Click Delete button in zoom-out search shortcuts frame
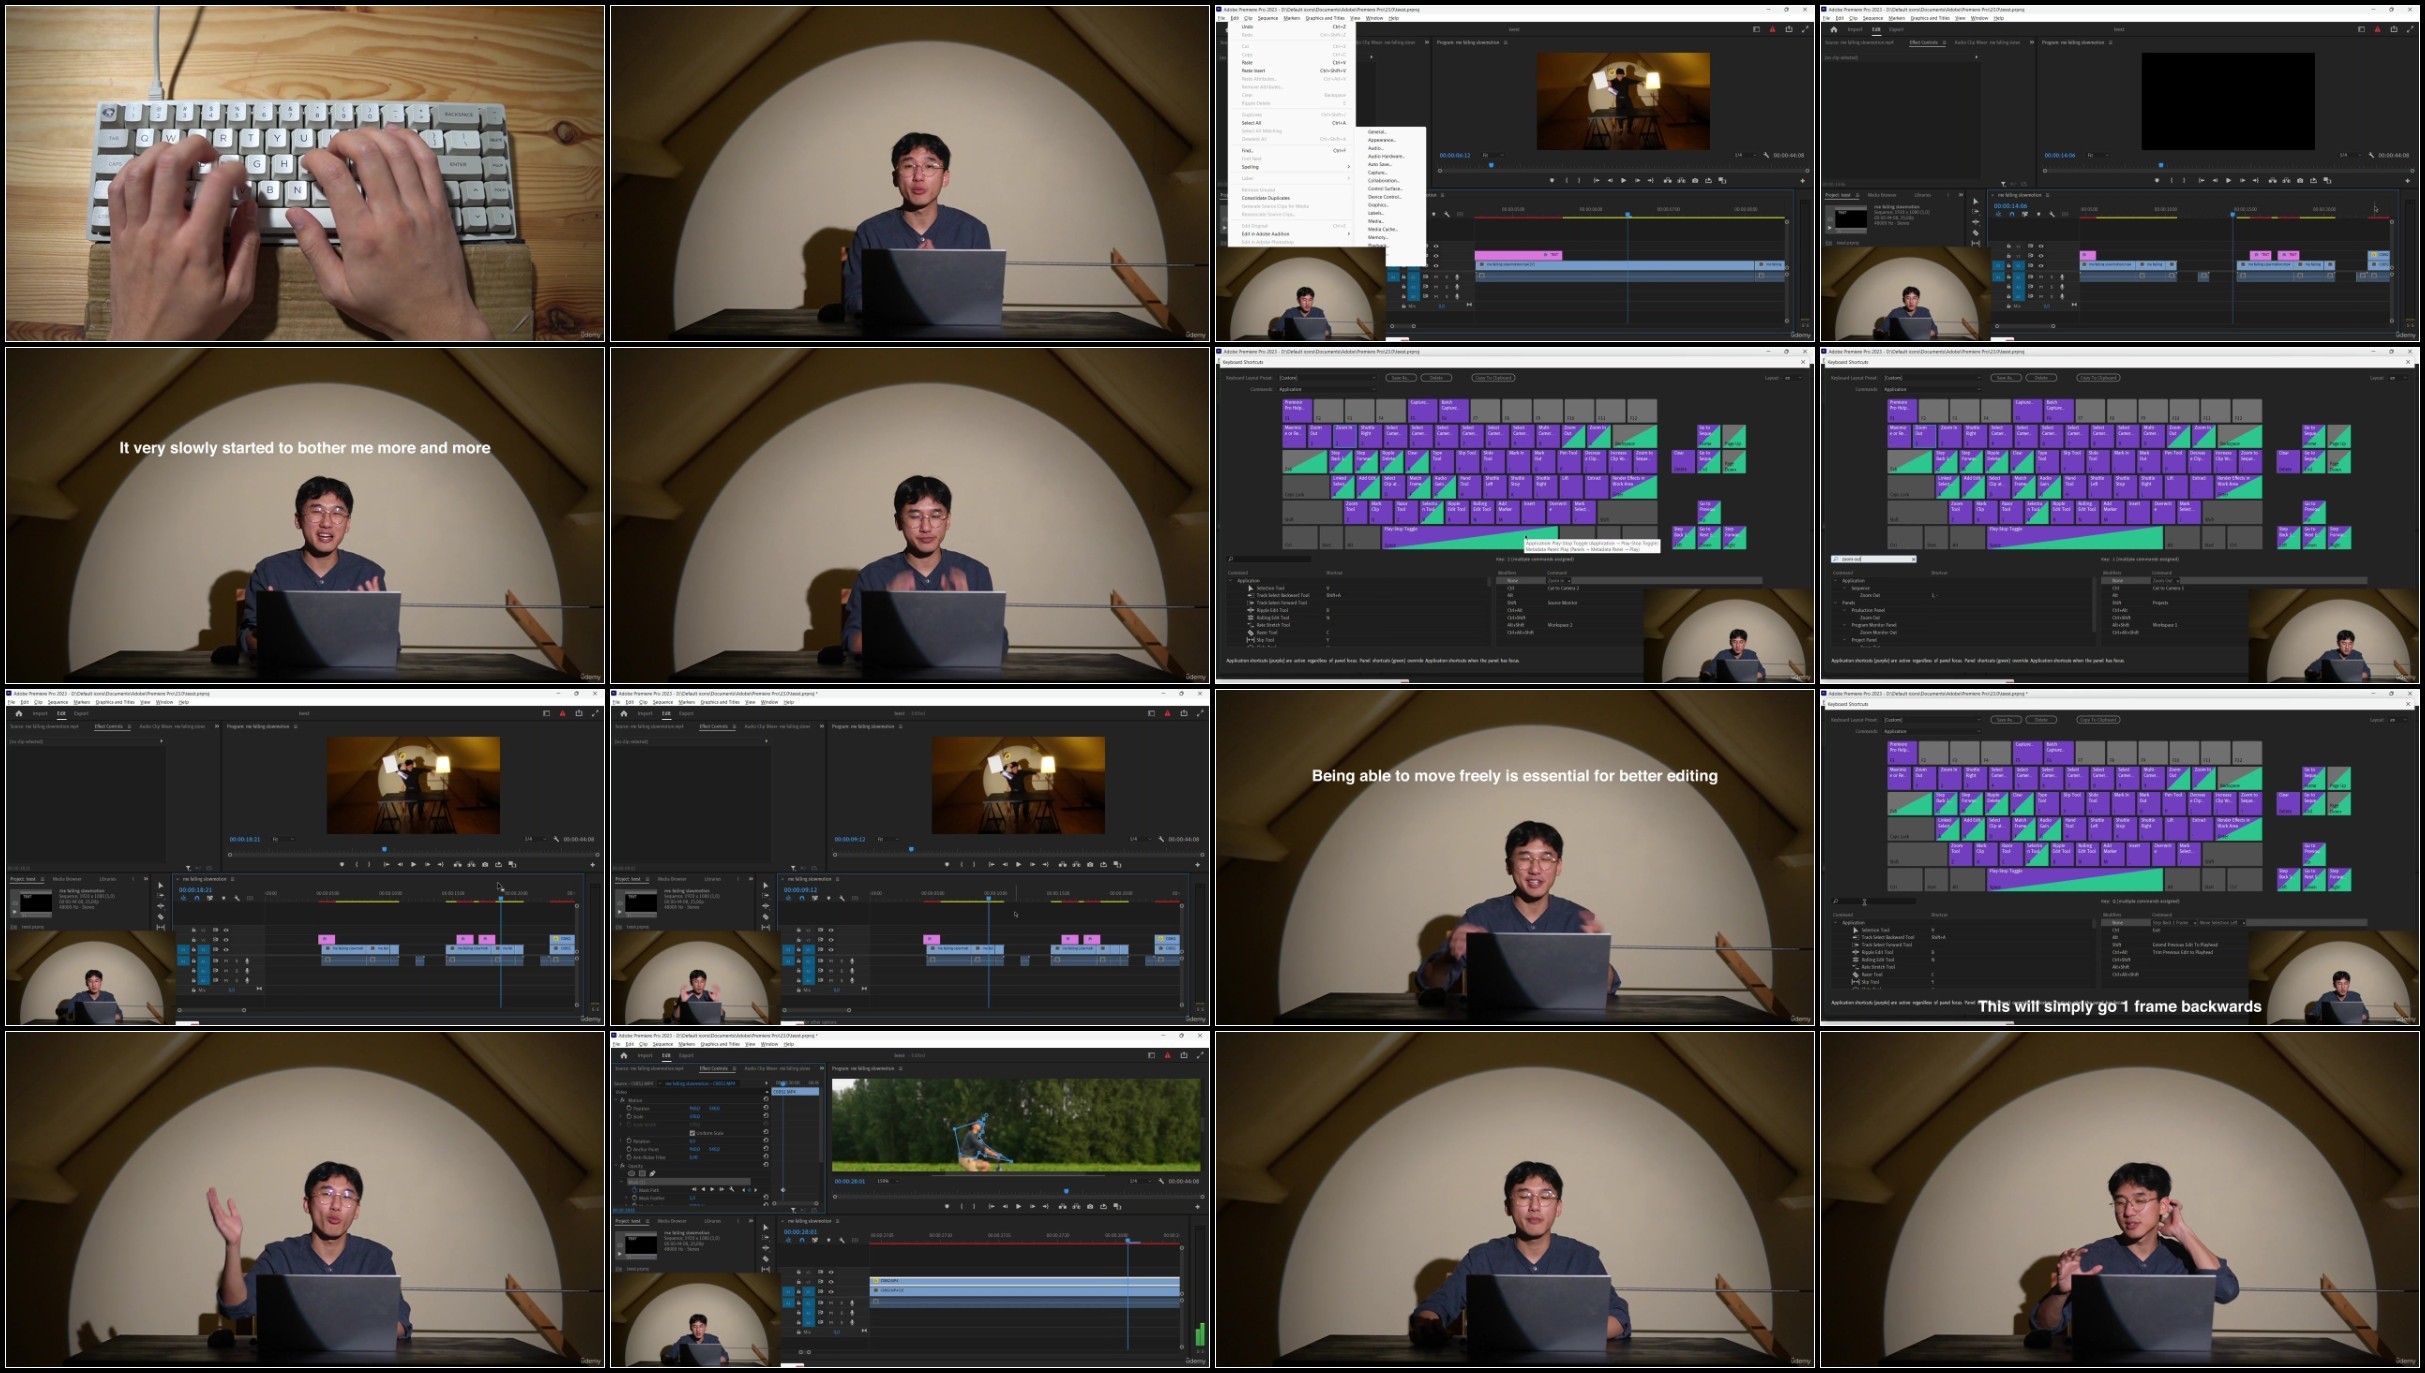The width and height of the screenshot is (2425, 1373). (2041, 378)
